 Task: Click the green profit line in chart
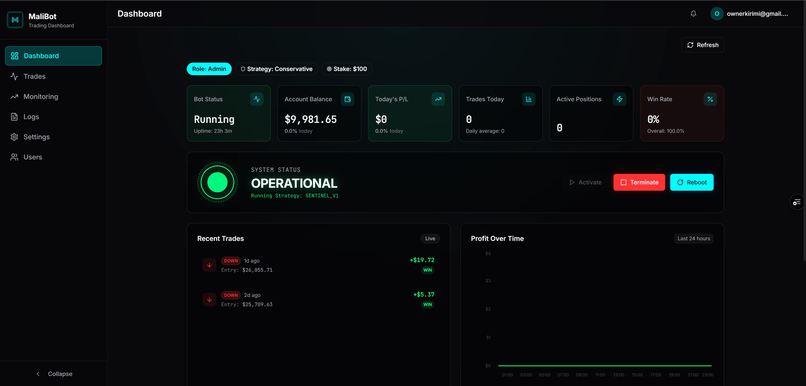[x=605, y=365]
